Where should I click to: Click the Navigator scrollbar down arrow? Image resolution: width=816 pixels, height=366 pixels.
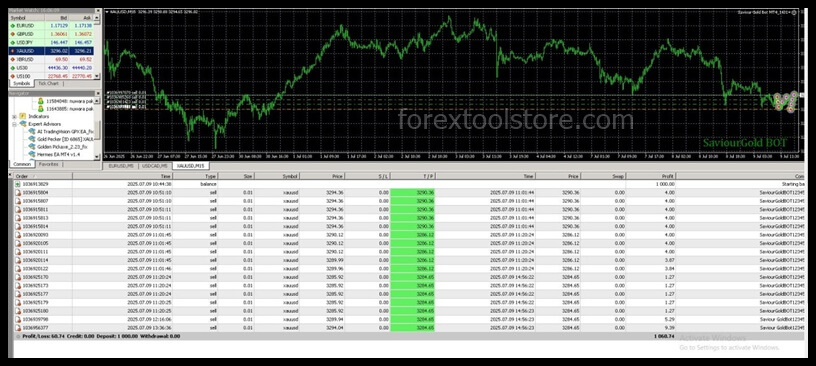click(98, 157)
